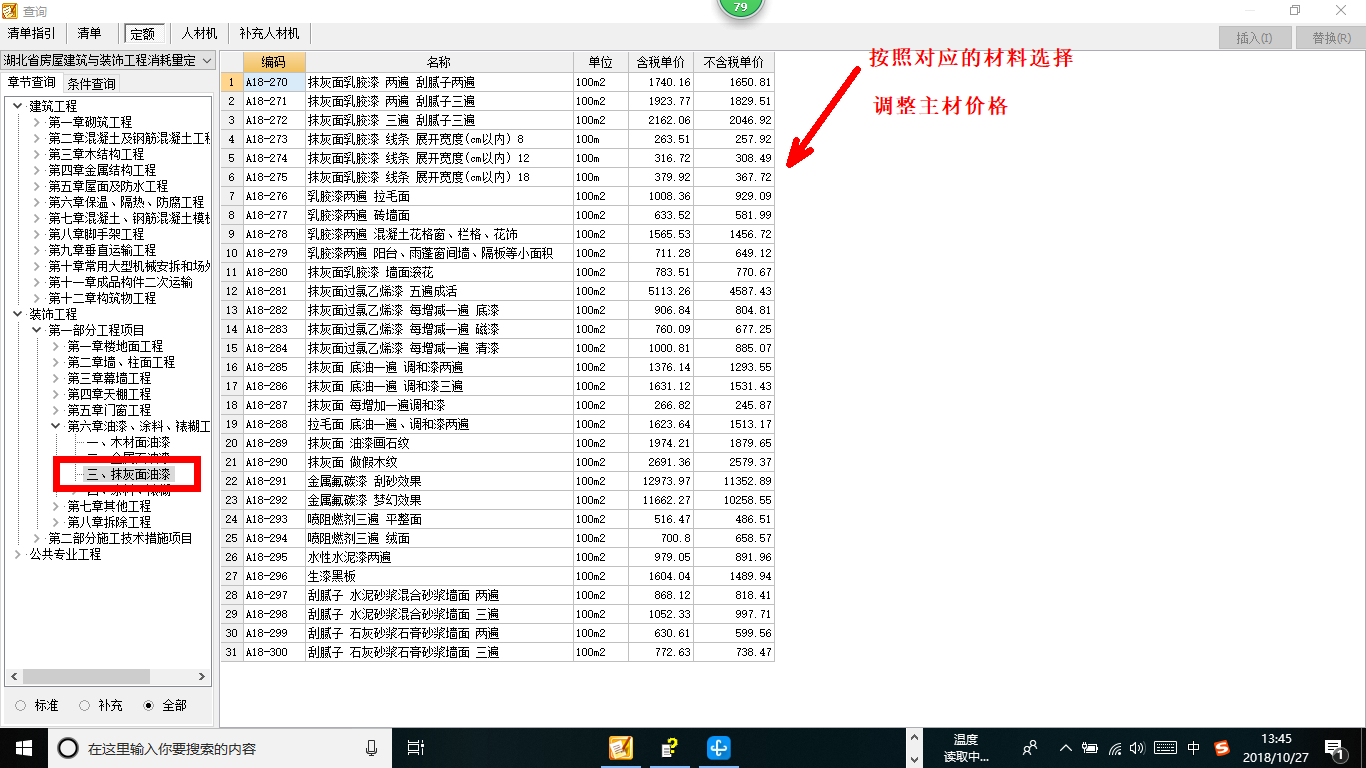Click the A18-300 code cell

point(273,652)
